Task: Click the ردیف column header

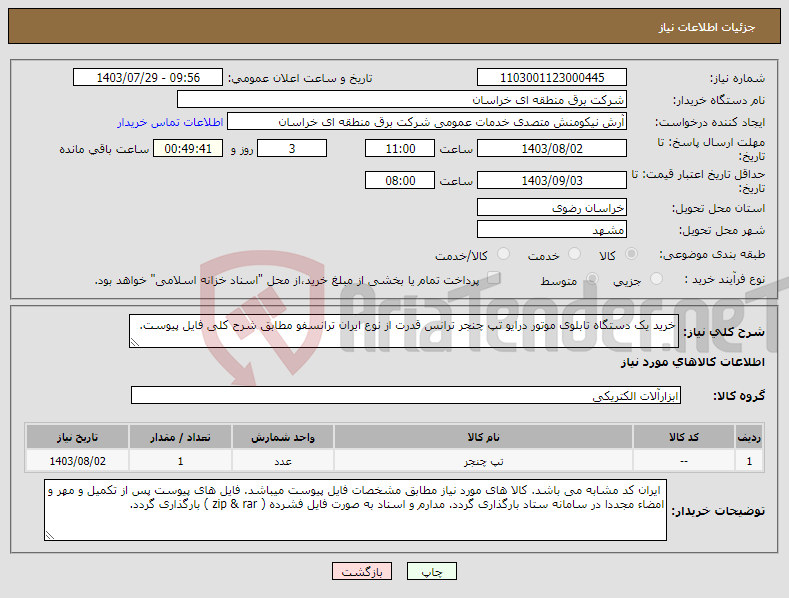Action: coord(749,437)
